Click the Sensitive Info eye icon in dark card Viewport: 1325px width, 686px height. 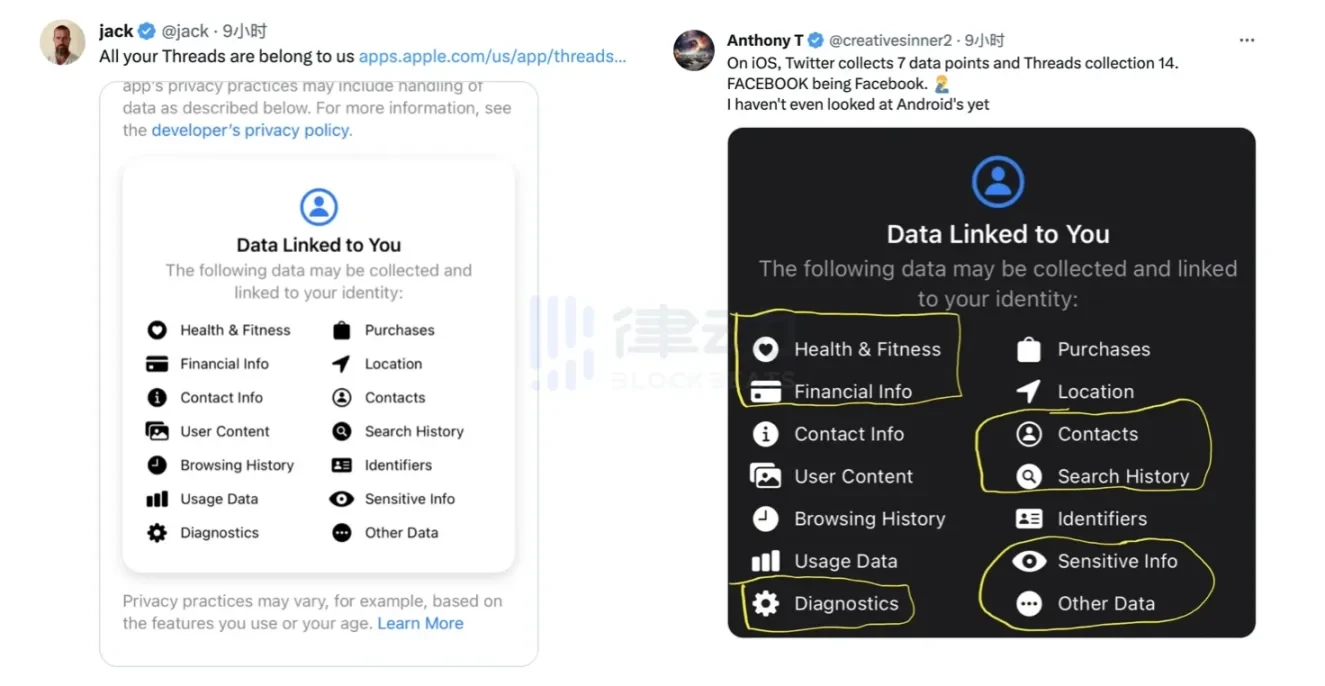(x=1029, y=561)
